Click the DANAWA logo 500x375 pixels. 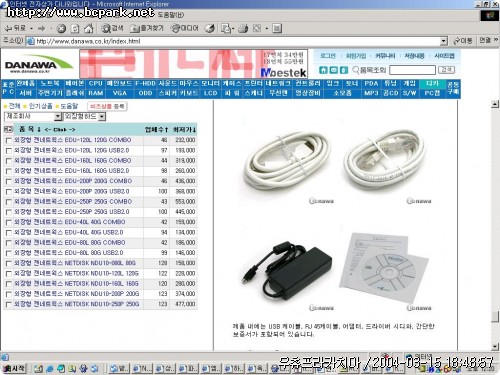(x=38, y=64)
